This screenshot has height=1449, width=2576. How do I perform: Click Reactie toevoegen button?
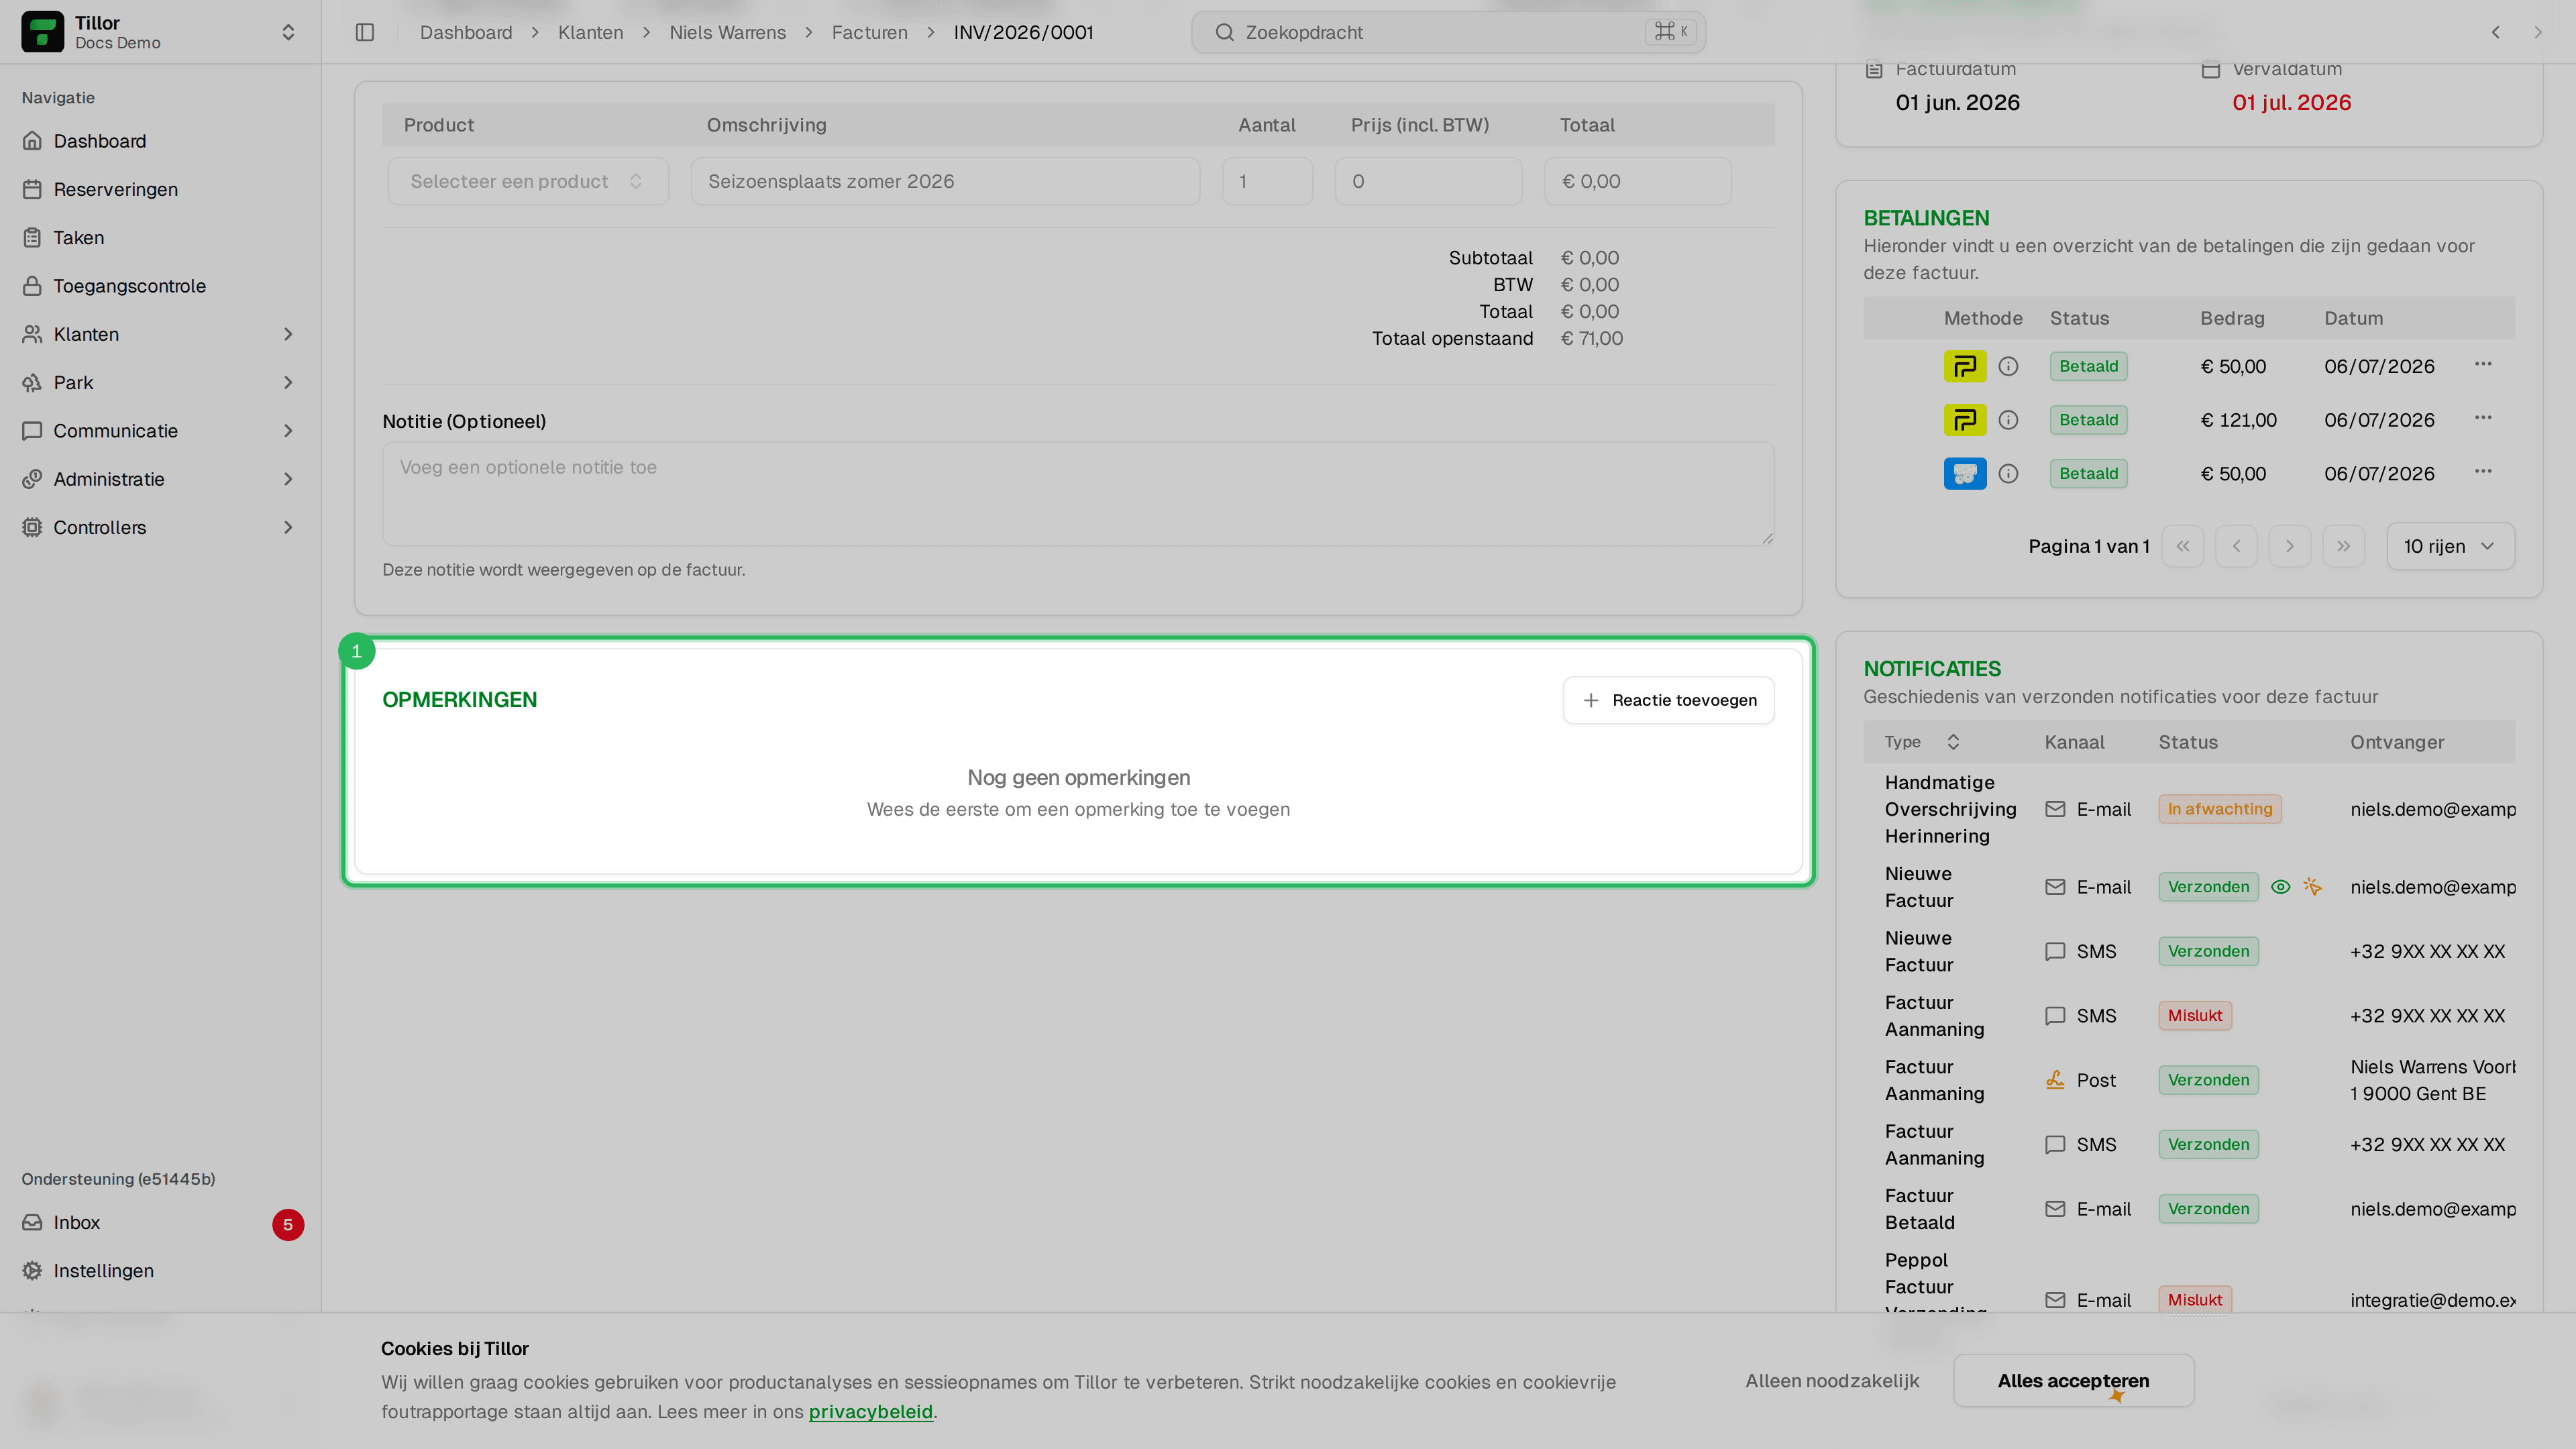tap(1668, 700)
